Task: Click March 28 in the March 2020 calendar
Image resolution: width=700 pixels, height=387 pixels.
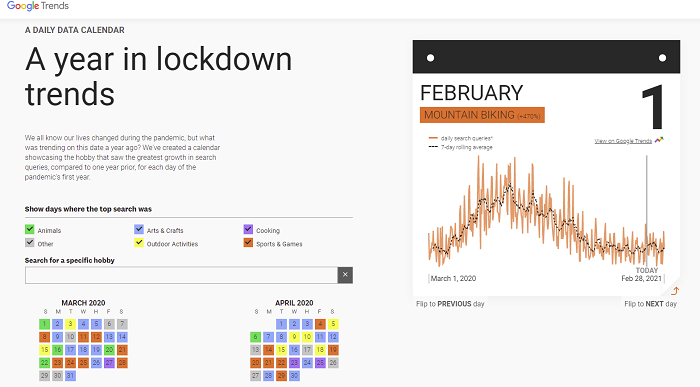Action: tap(122, 363)
